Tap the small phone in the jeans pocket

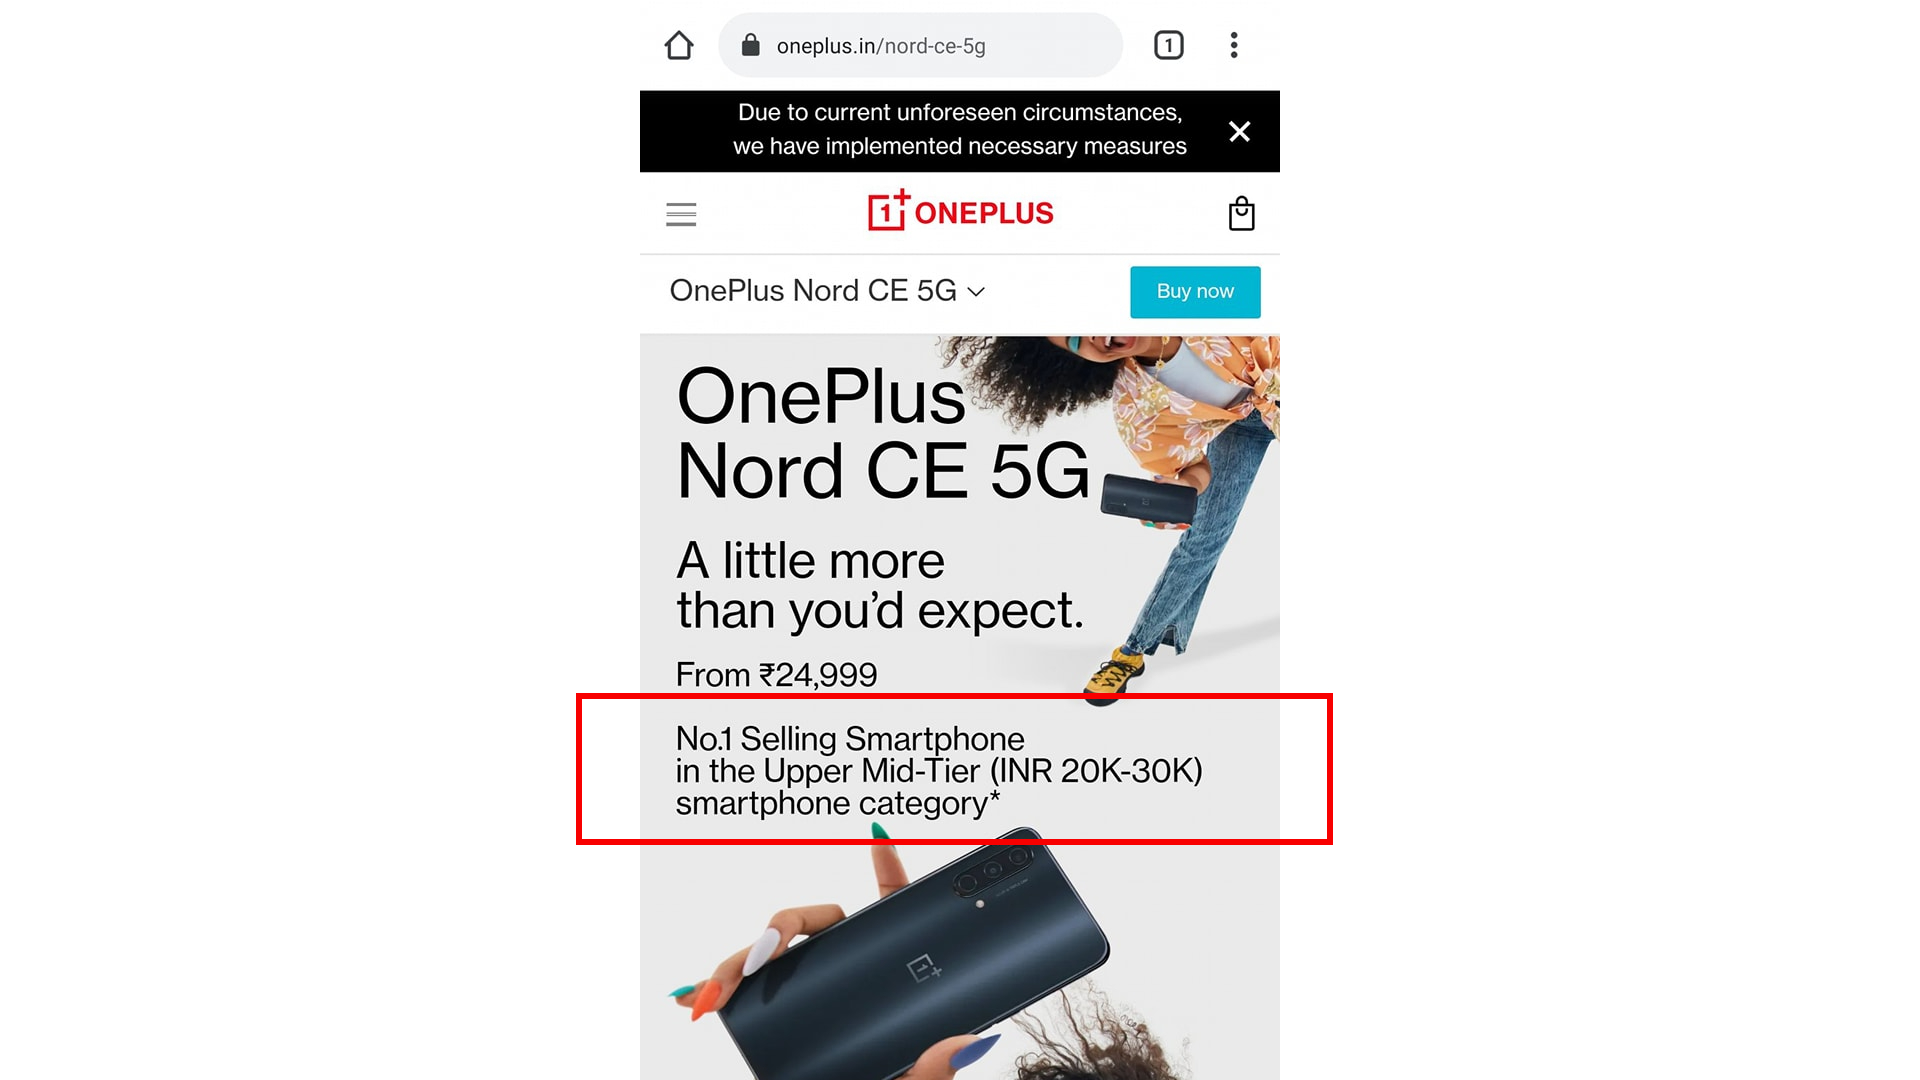coord(1149,498)
